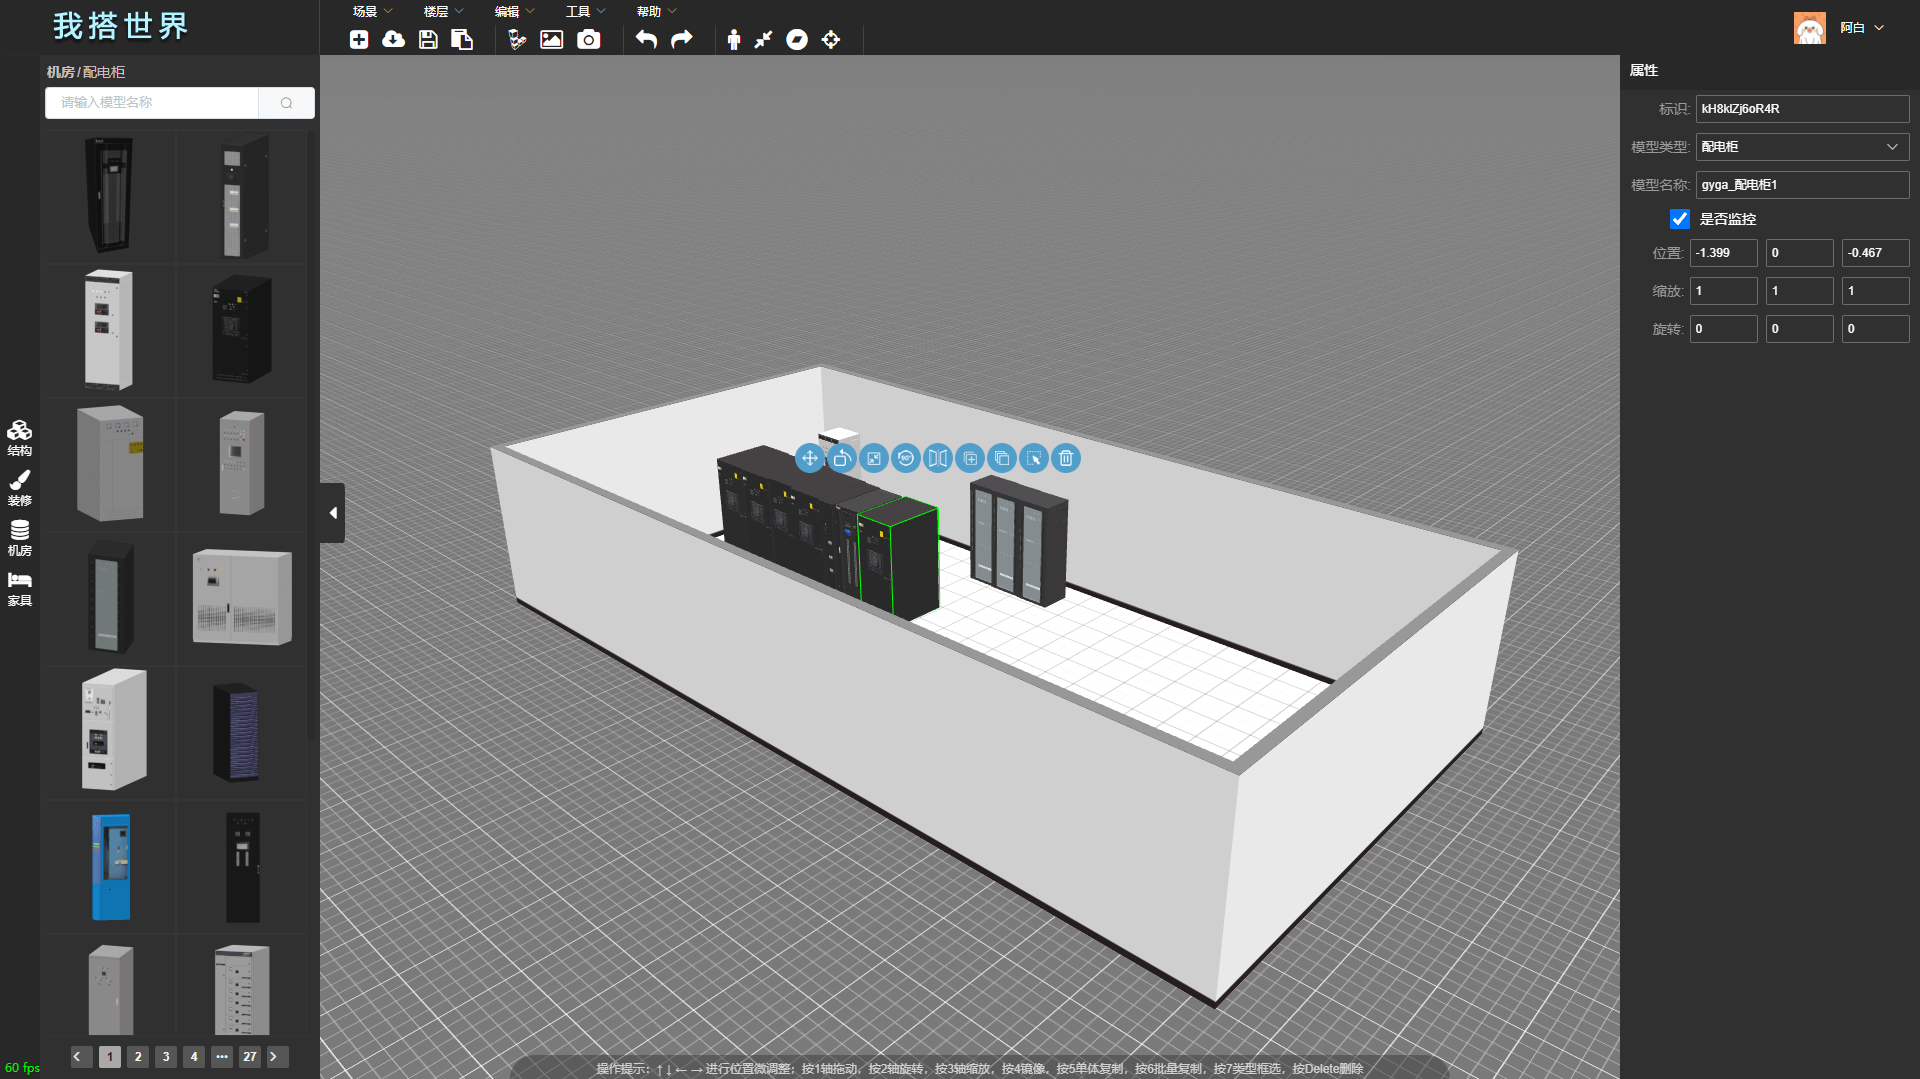This screenshot has width=1920, height=1079.
Task: Click the shrink arrows icon in toolbar
Action: tap(764, 40)
